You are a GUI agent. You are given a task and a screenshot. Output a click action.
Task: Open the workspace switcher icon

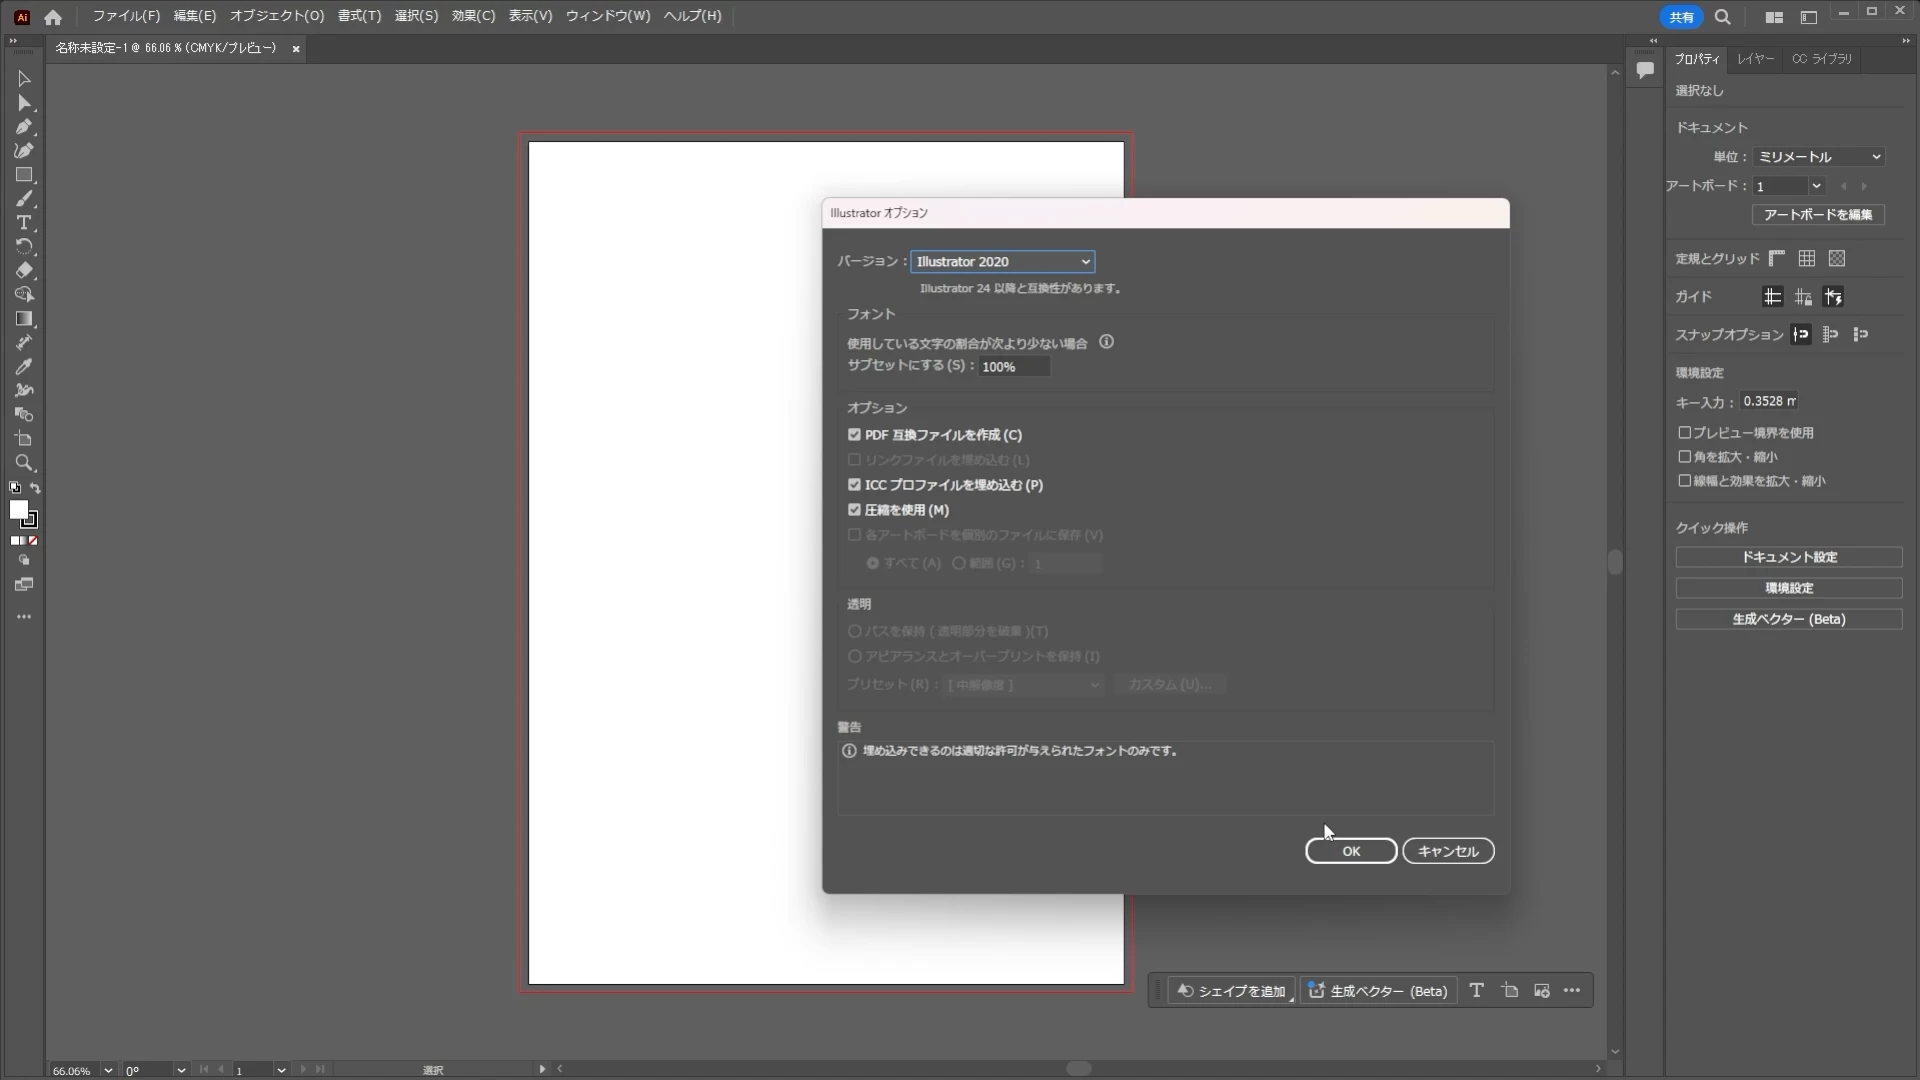pos(1809,17)
